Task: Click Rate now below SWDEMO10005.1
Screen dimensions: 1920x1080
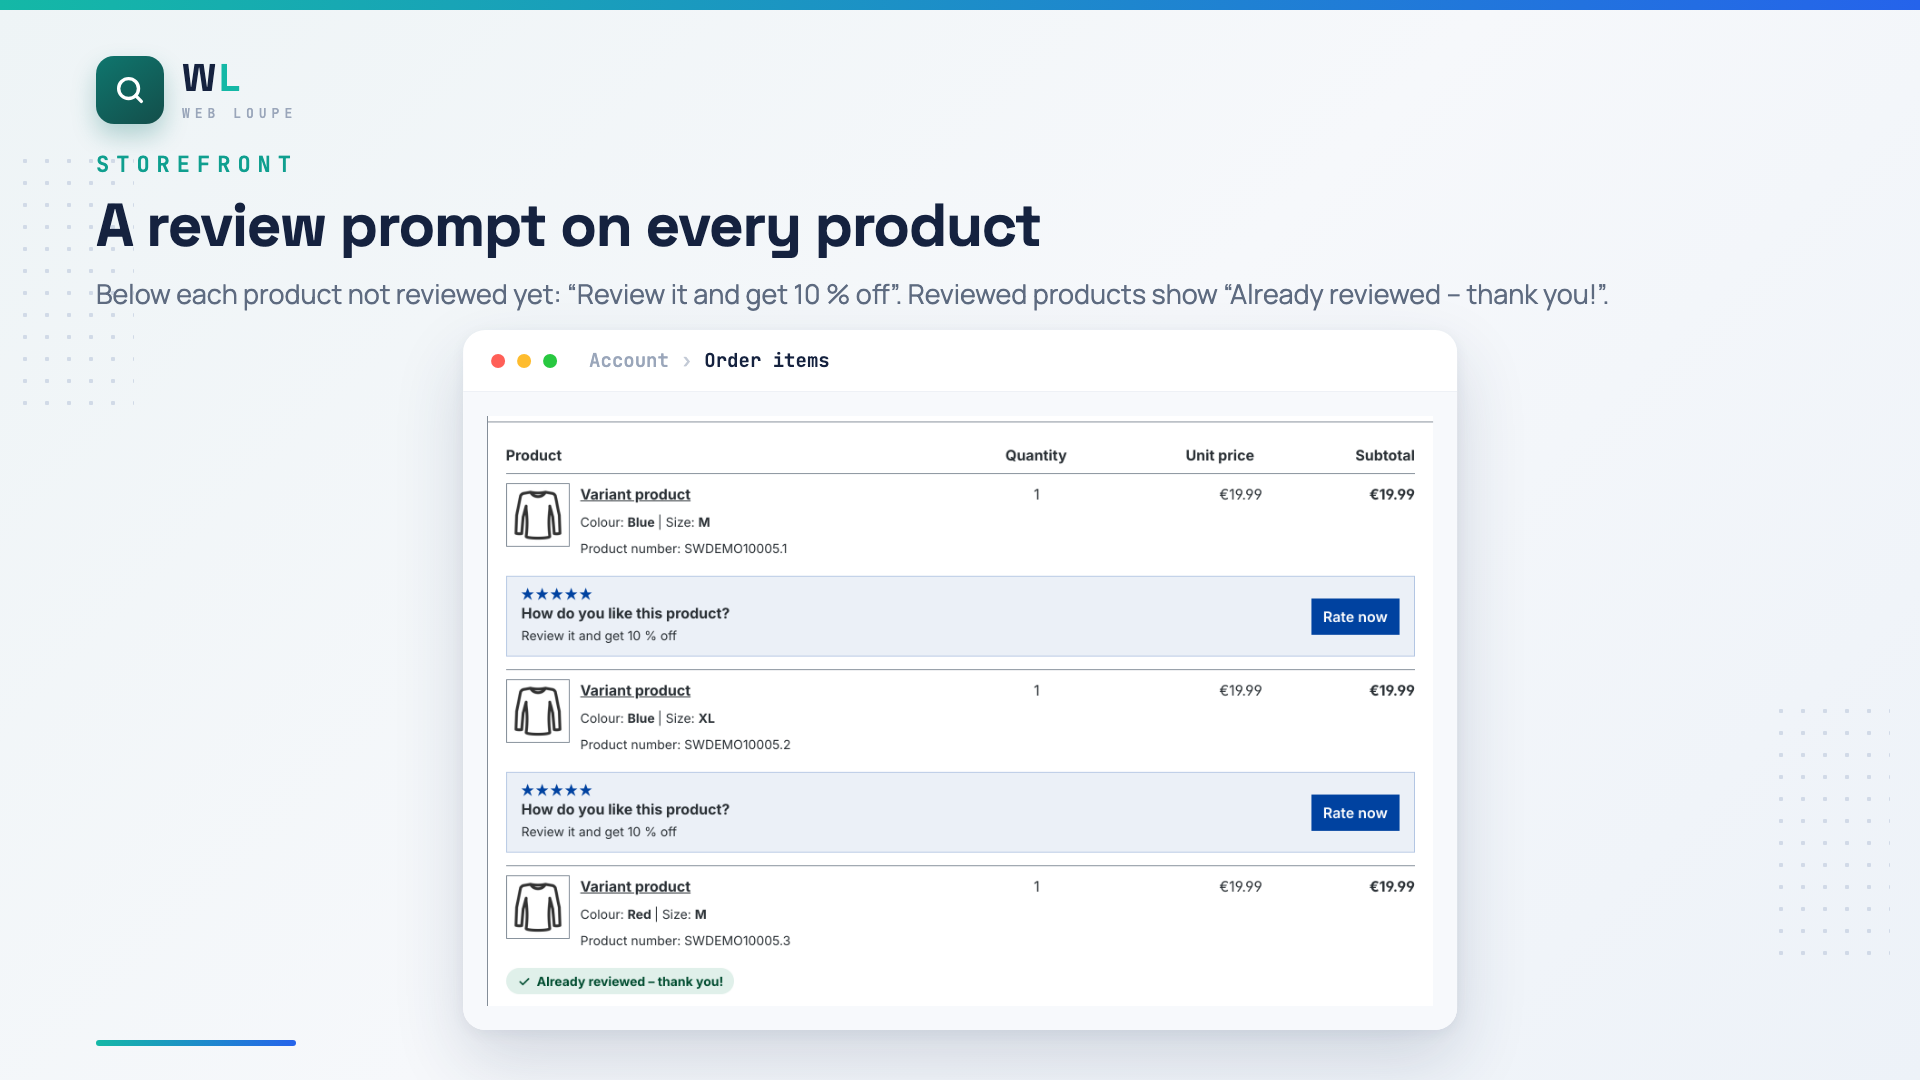Action: 1355,617
